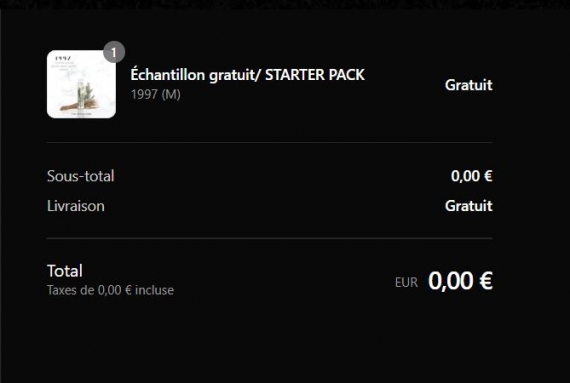Open the product thumbnail of the starter pack
The width and height of the screenshot is (570, 383).
tap(81, 84)
